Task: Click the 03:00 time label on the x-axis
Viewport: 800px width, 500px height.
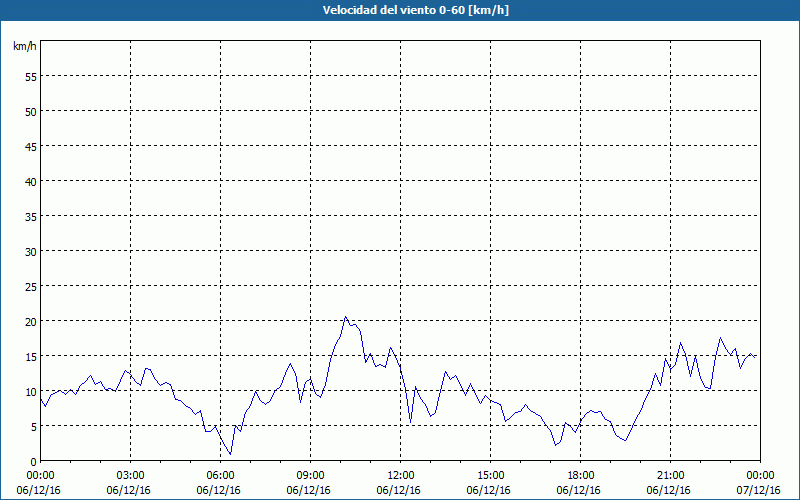Action: click(131, 476)
